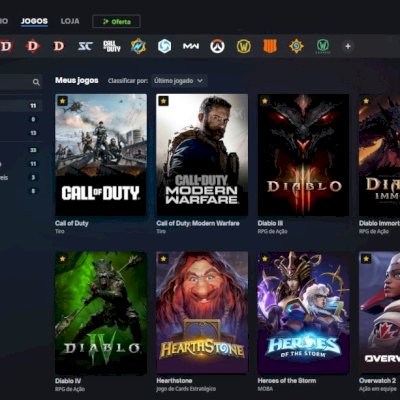Open the Diablo IV title link
400x400 pixels.
(x=68, y=381)
